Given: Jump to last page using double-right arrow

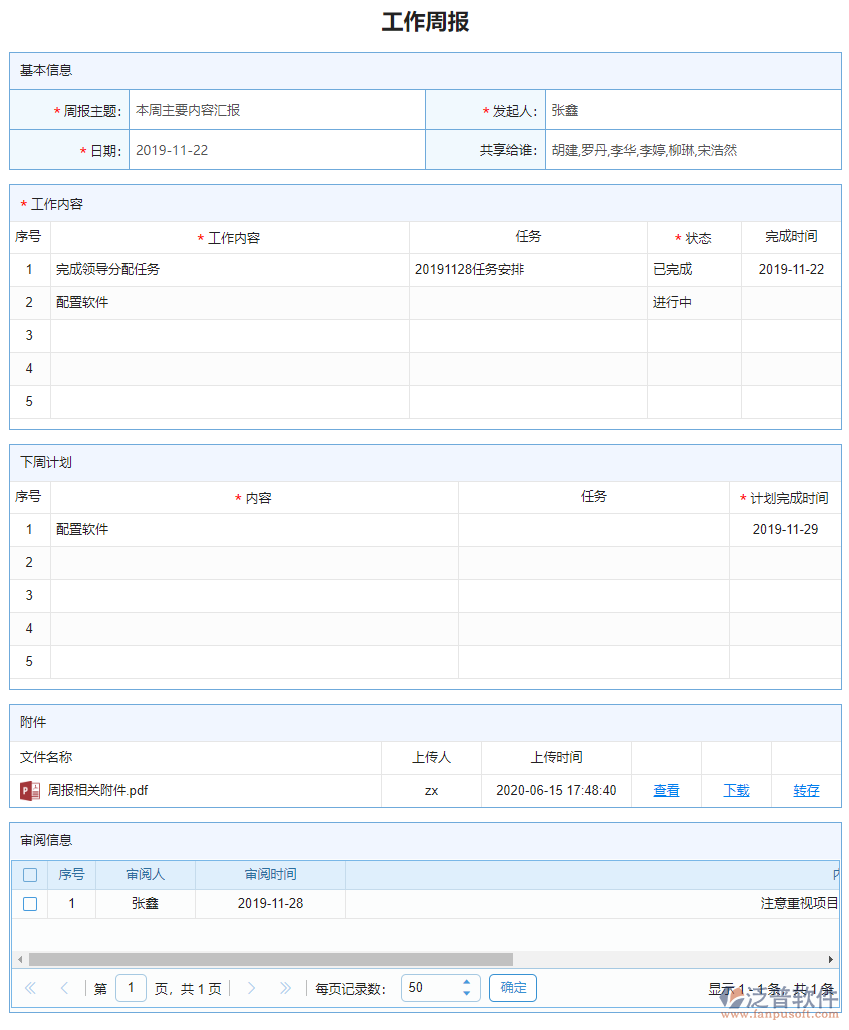Looking at the screenshot, I should pyautogui.click(x=285, y=987).
